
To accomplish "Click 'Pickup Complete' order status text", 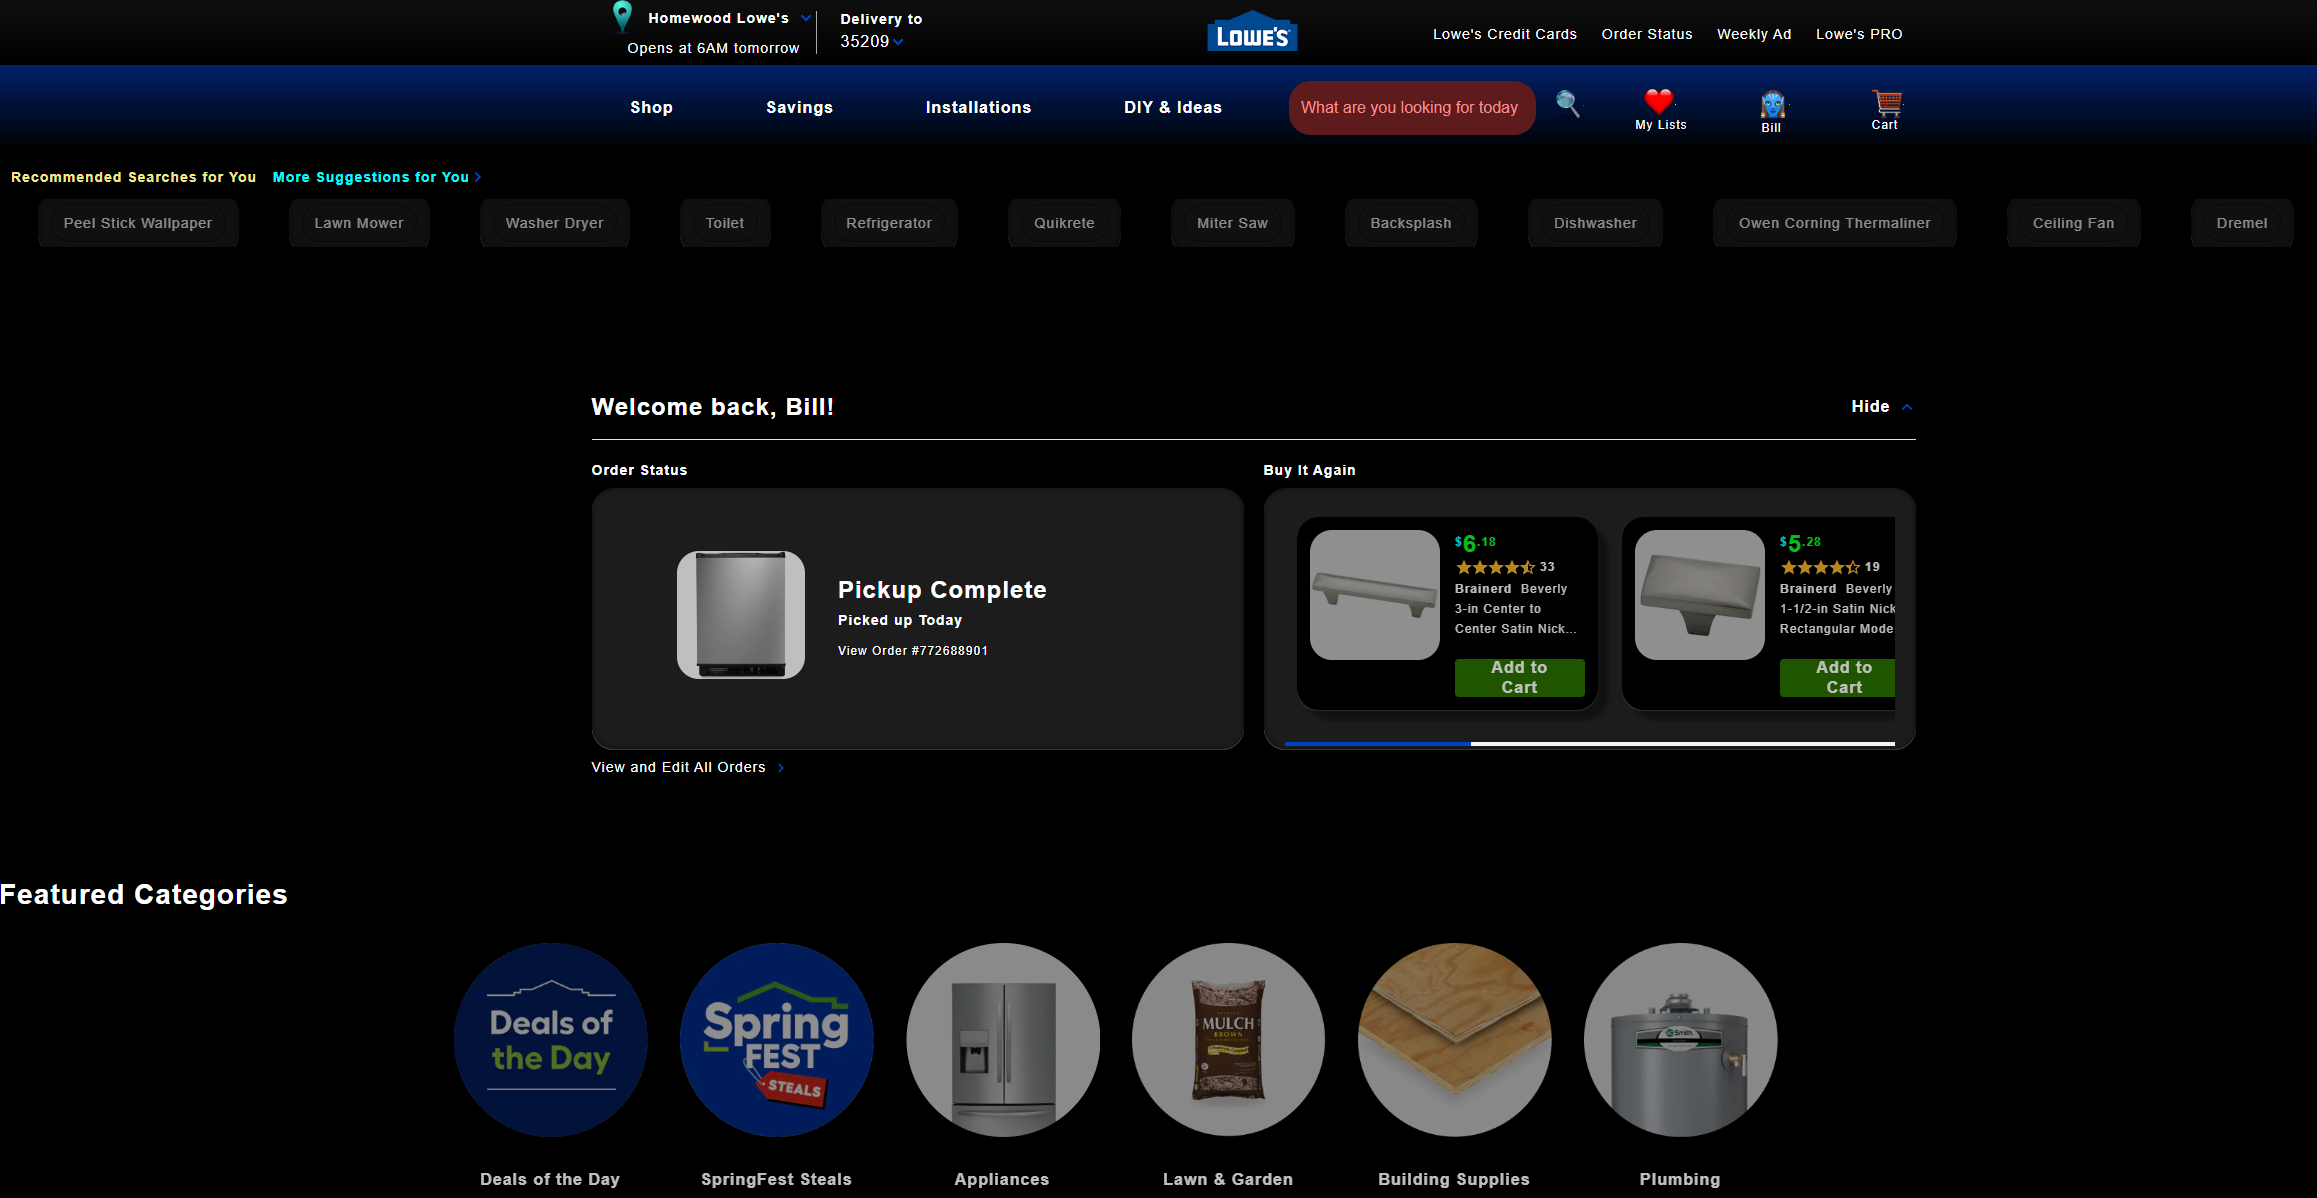I will point(942,590).
